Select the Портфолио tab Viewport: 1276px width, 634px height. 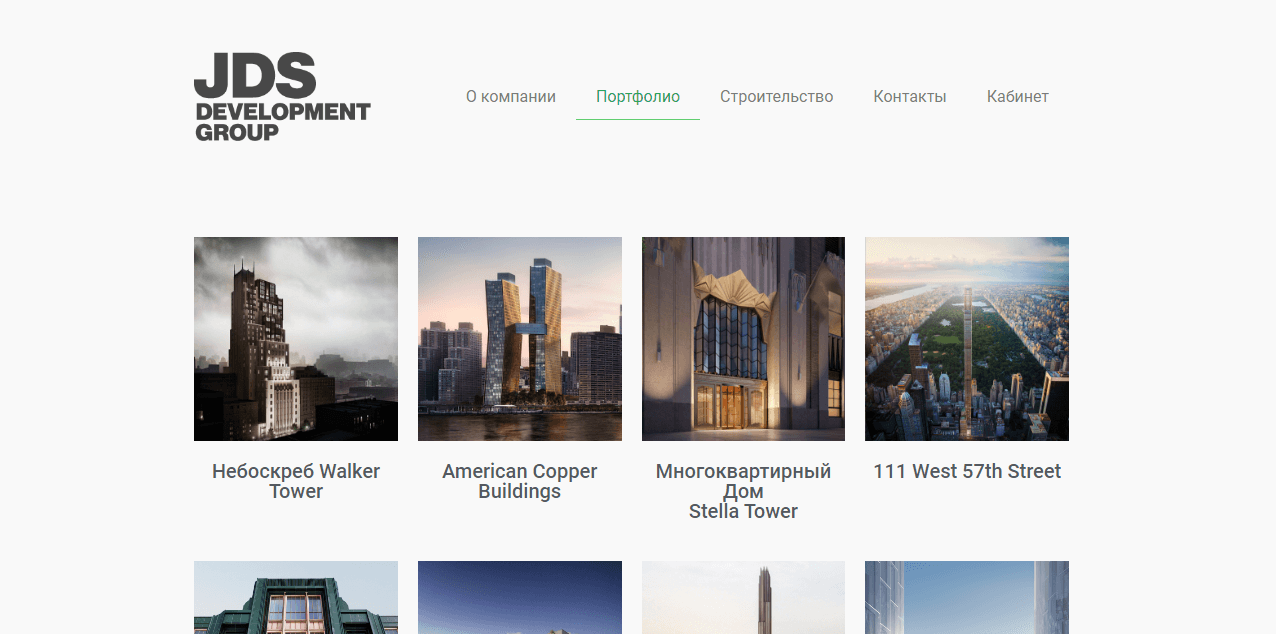click(x=637, y=97)
